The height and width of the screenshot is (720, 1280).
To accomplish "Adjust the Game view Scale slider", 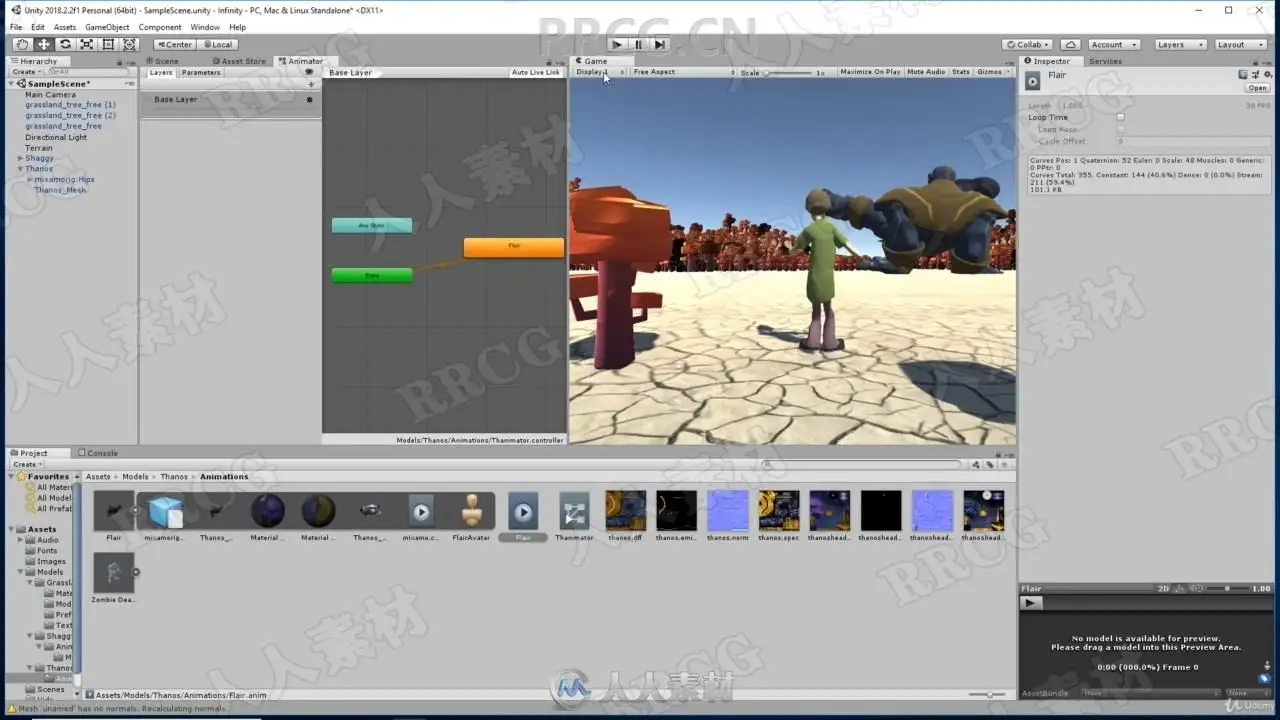I will [x=790, y=72].
